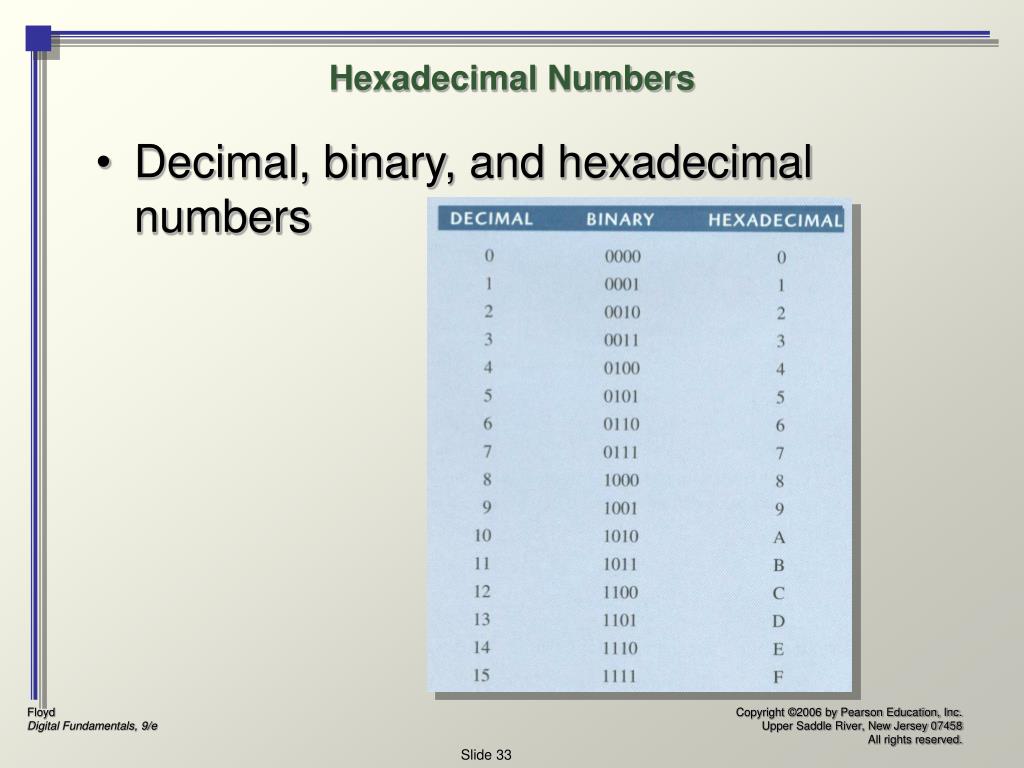Click binary cell 0110
Viewport: 1024px width, 768px height.
coord(620,425)
